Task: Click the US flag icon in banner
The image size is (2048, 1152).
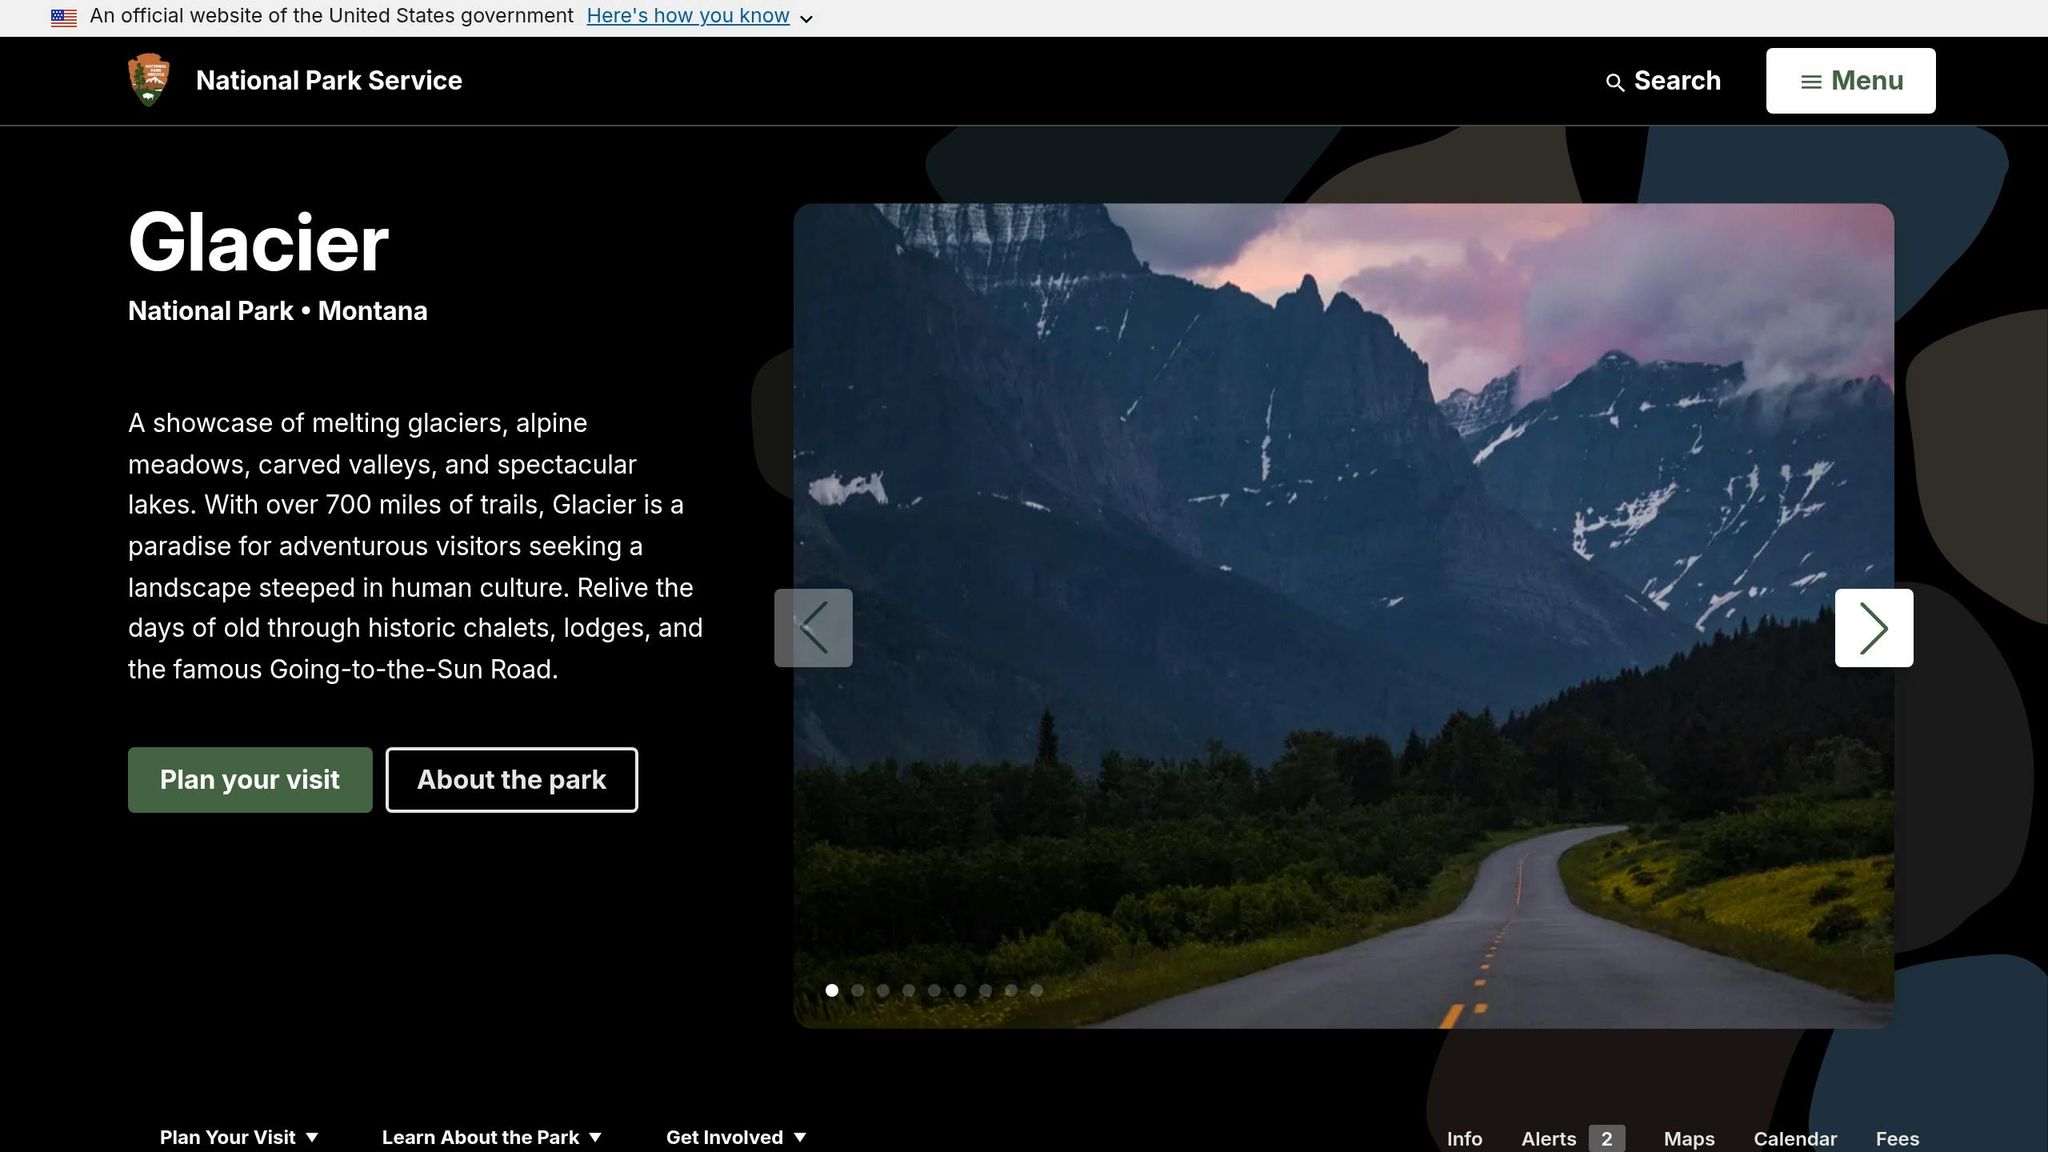Action: [x=64, y=17]
